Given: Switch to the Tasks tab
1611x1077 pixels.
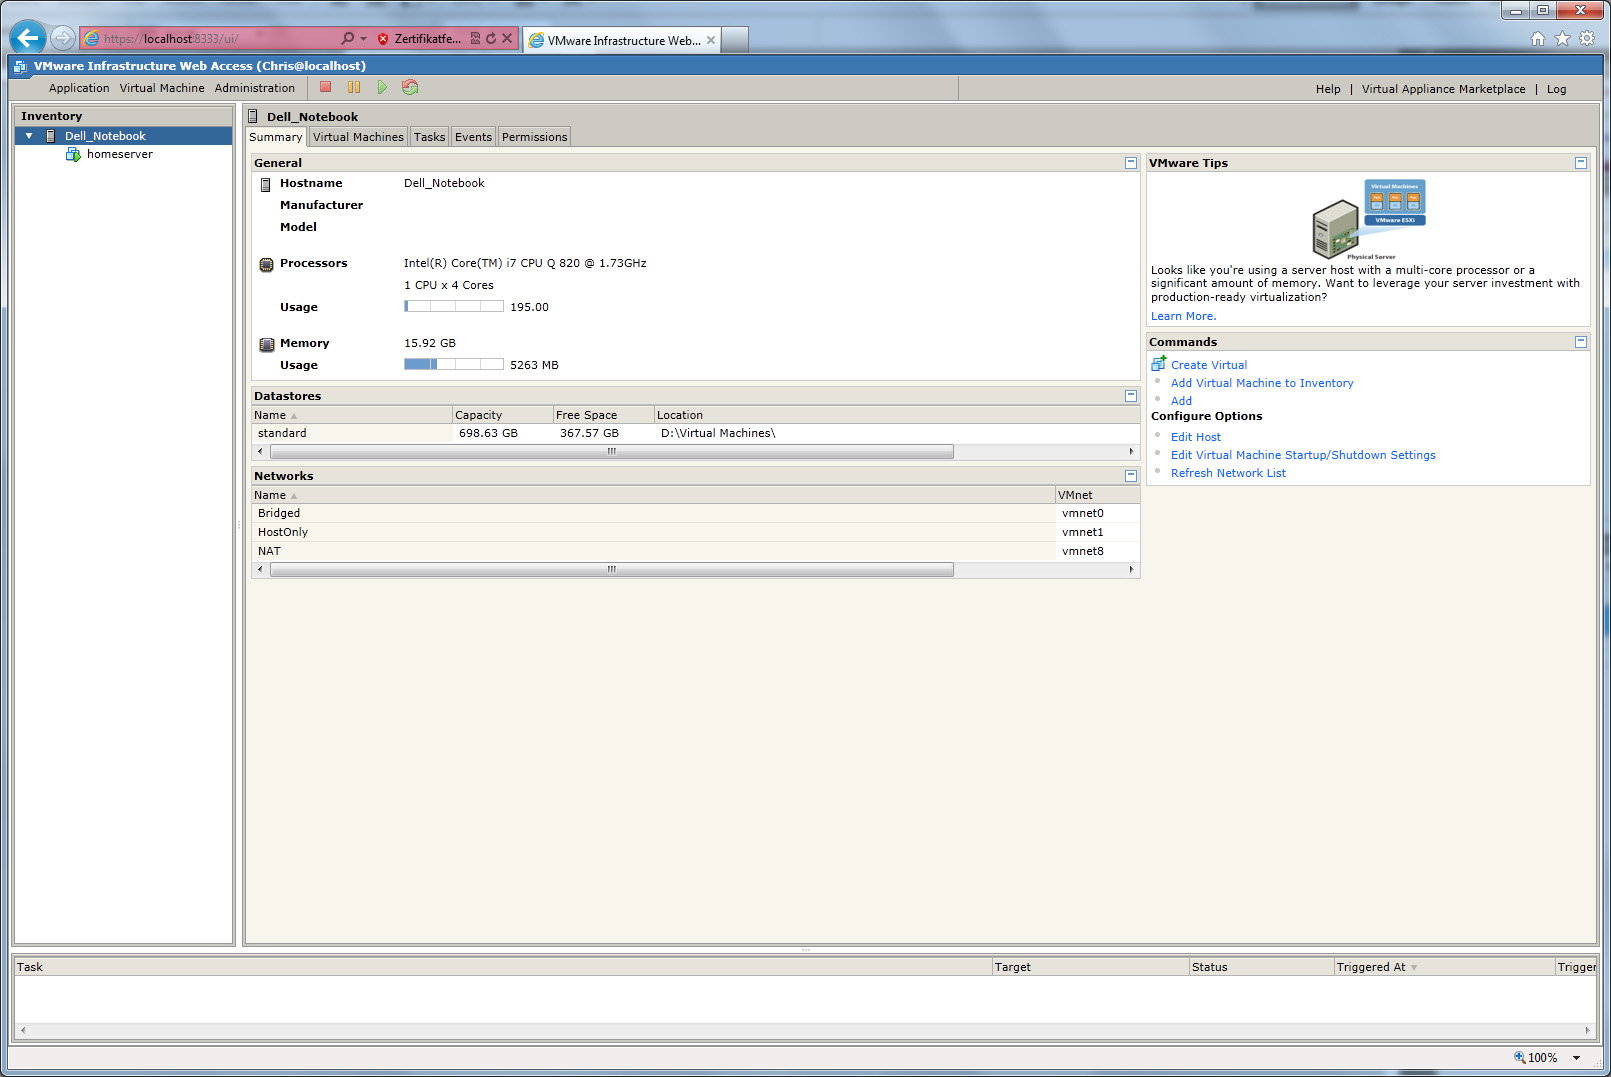Looking at the screenshot, I should (429, 137).
